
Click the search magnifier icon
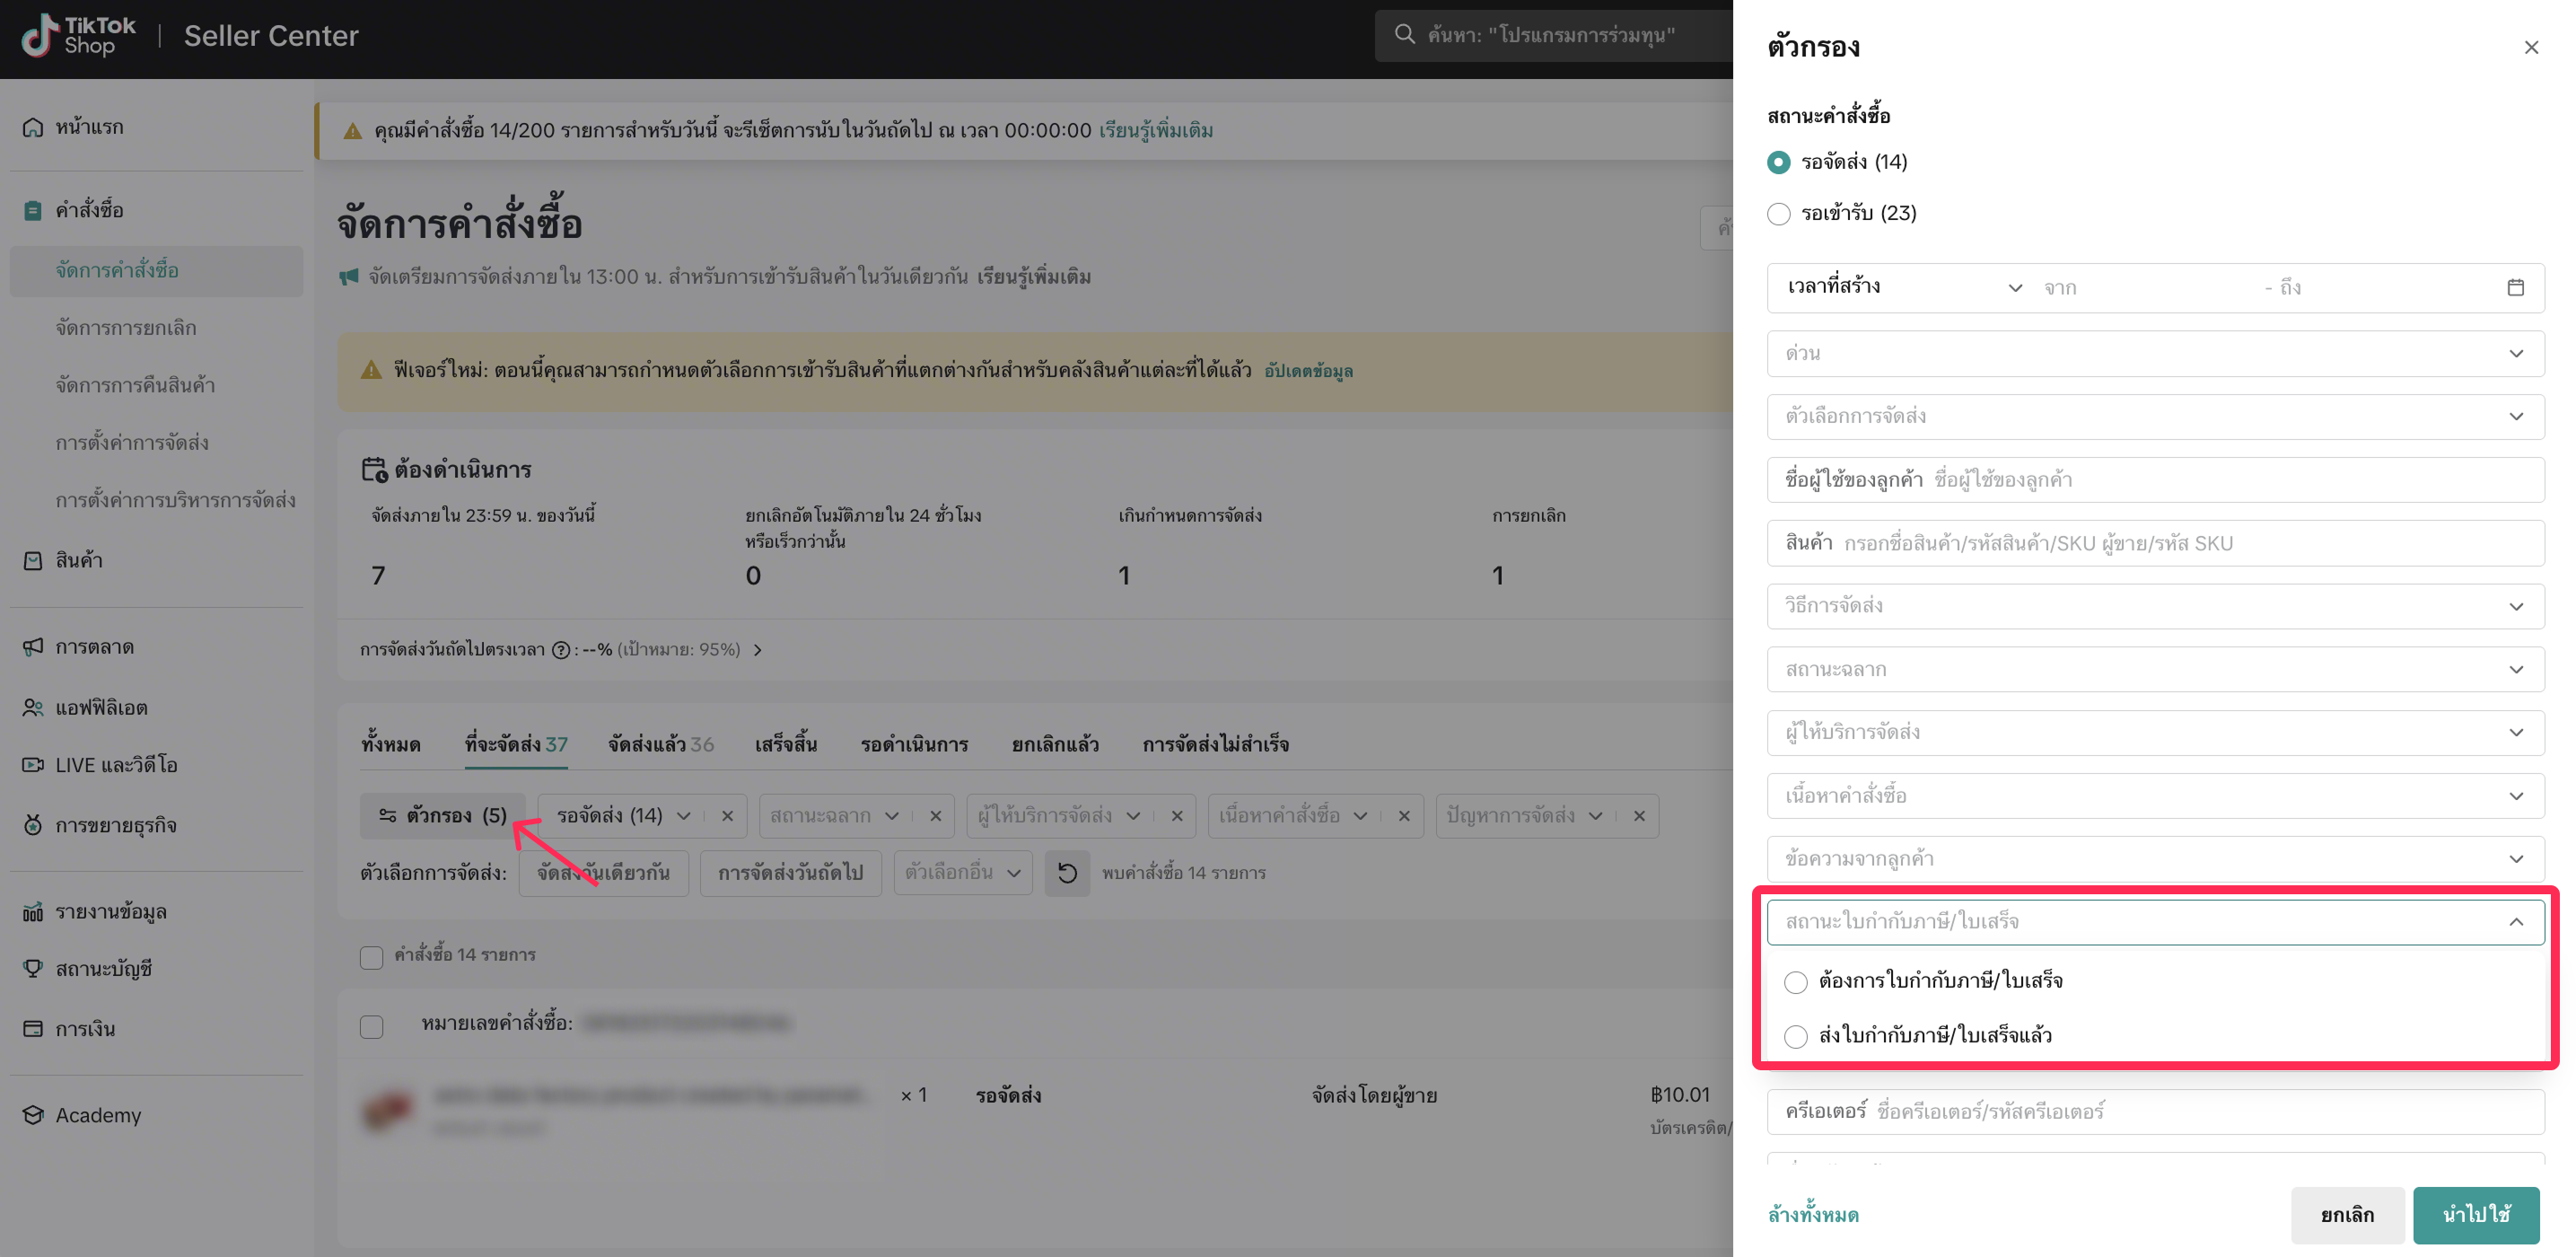1404,35
